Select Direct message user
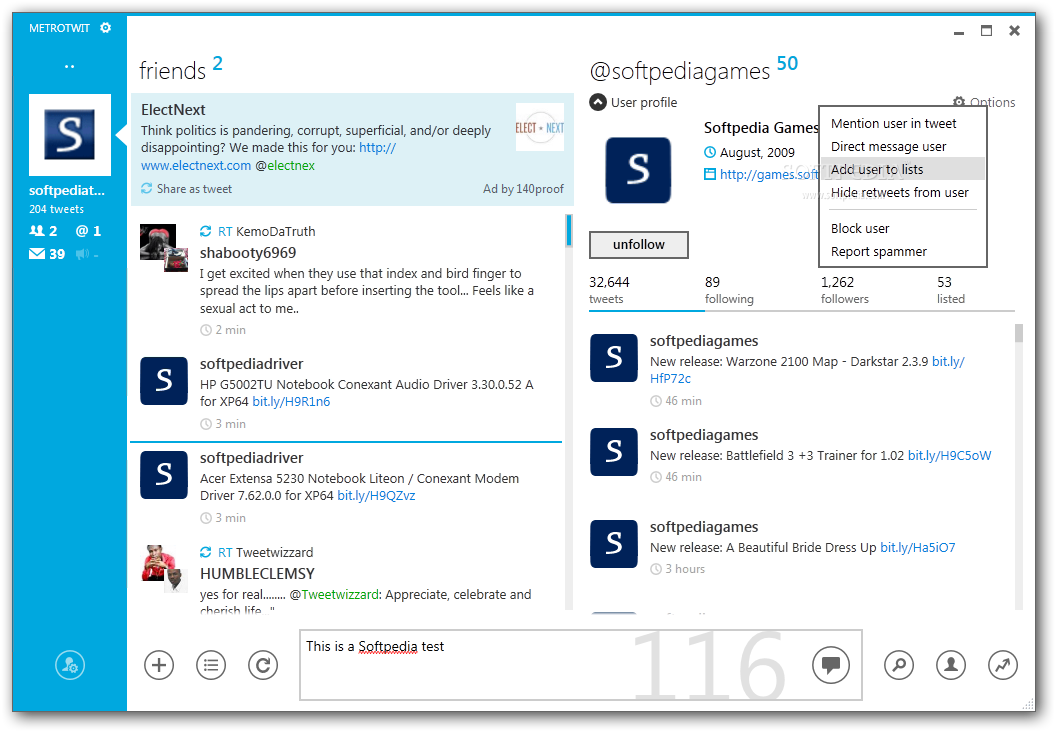Screen dimensions: 1056x732 [902, 147]
